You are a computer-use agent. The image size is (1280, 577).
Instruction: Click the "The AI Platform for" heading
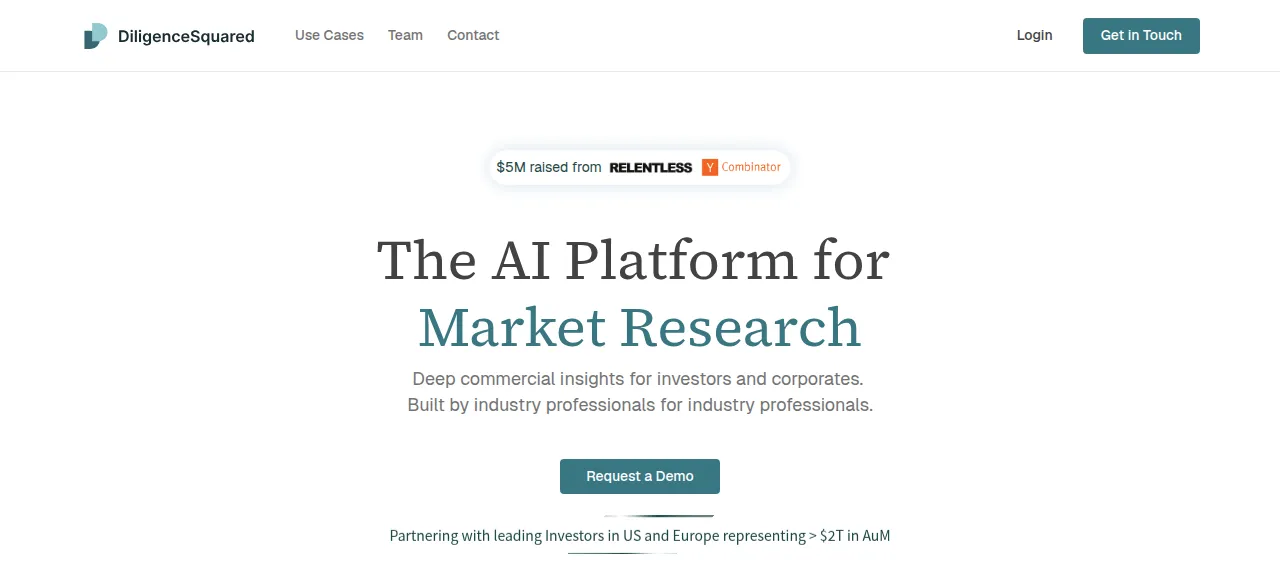(633, 260)
